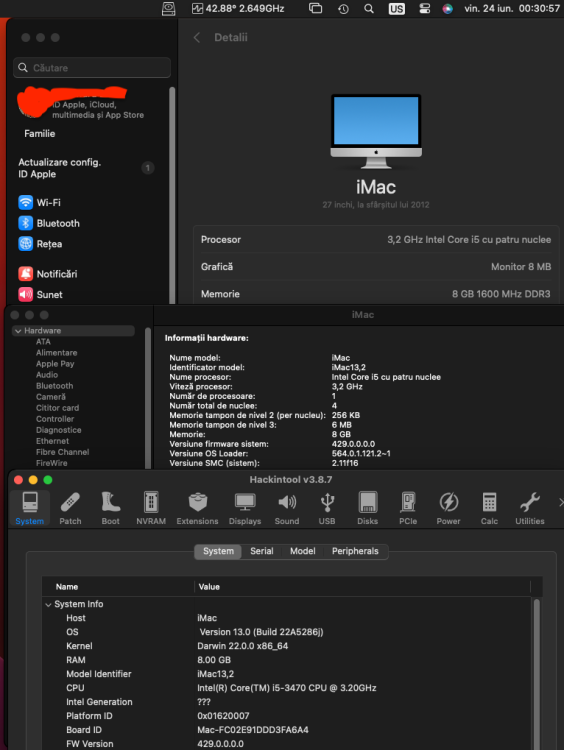Select Ethernet in Hardware list
This screenshot has height=750, width=564.
point(52,441)
